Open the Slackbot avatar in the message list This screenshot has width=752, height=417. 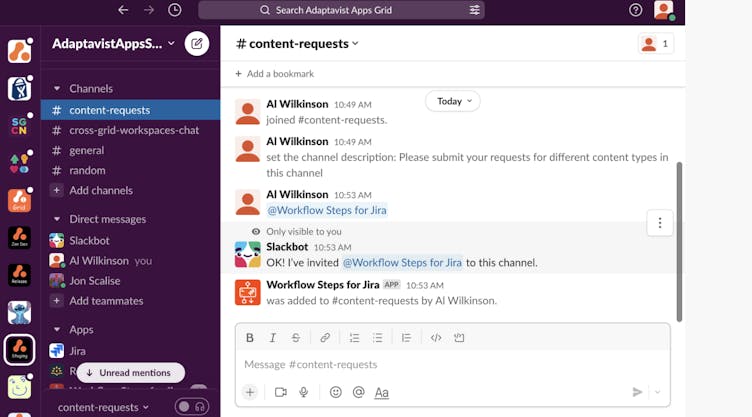tap(247, 254)
